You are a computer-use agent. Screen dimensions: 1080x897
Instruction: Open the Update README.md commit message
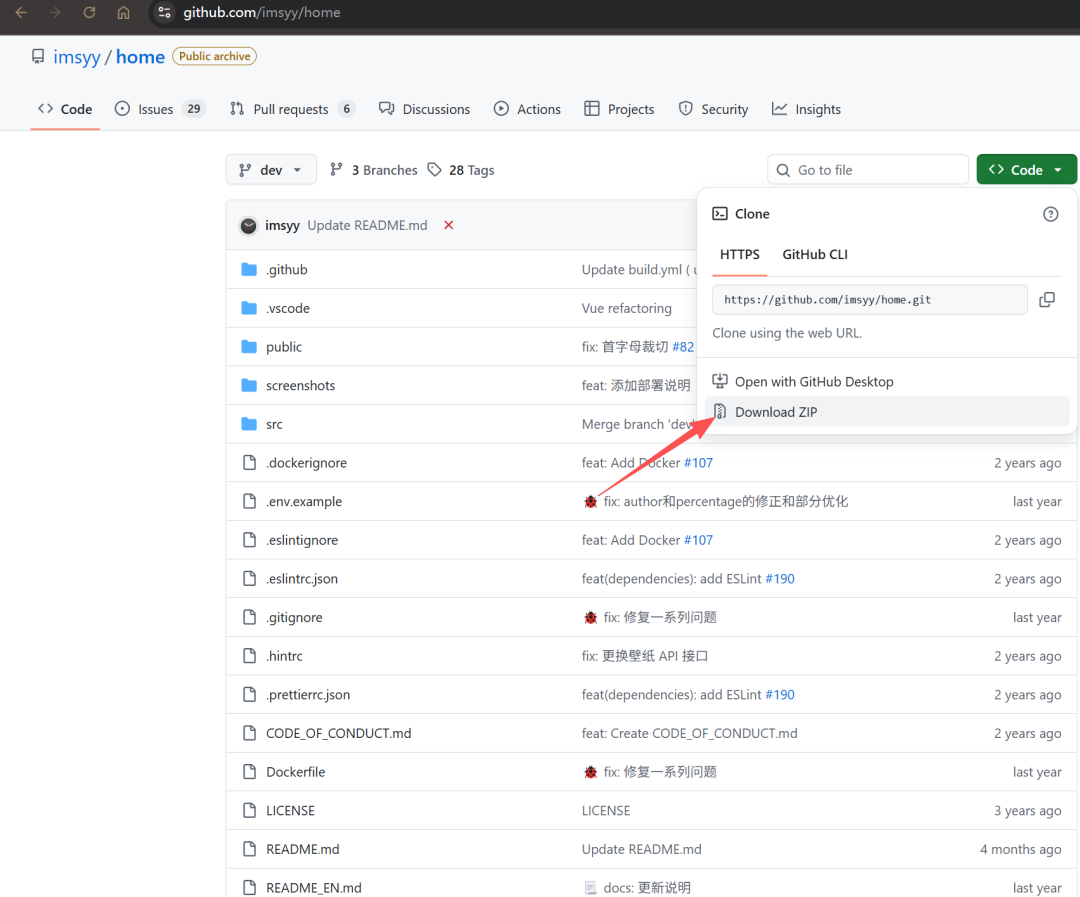(367, 225)
